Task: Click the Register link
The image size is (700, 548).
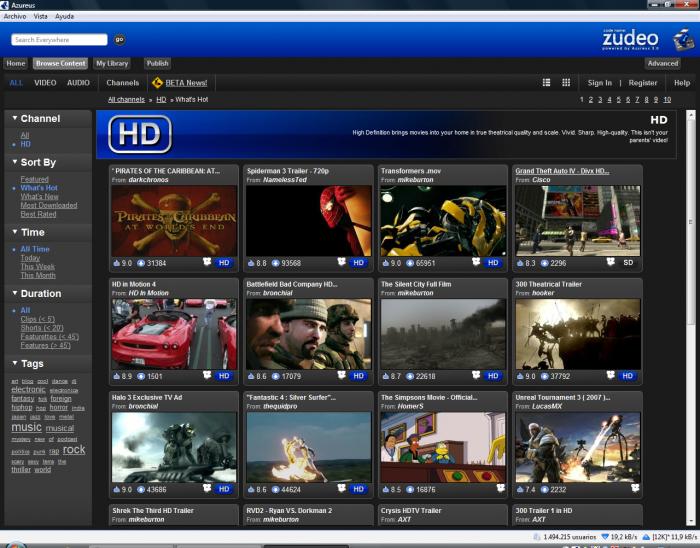Action: pyautogui.click(x=642, y=83)
